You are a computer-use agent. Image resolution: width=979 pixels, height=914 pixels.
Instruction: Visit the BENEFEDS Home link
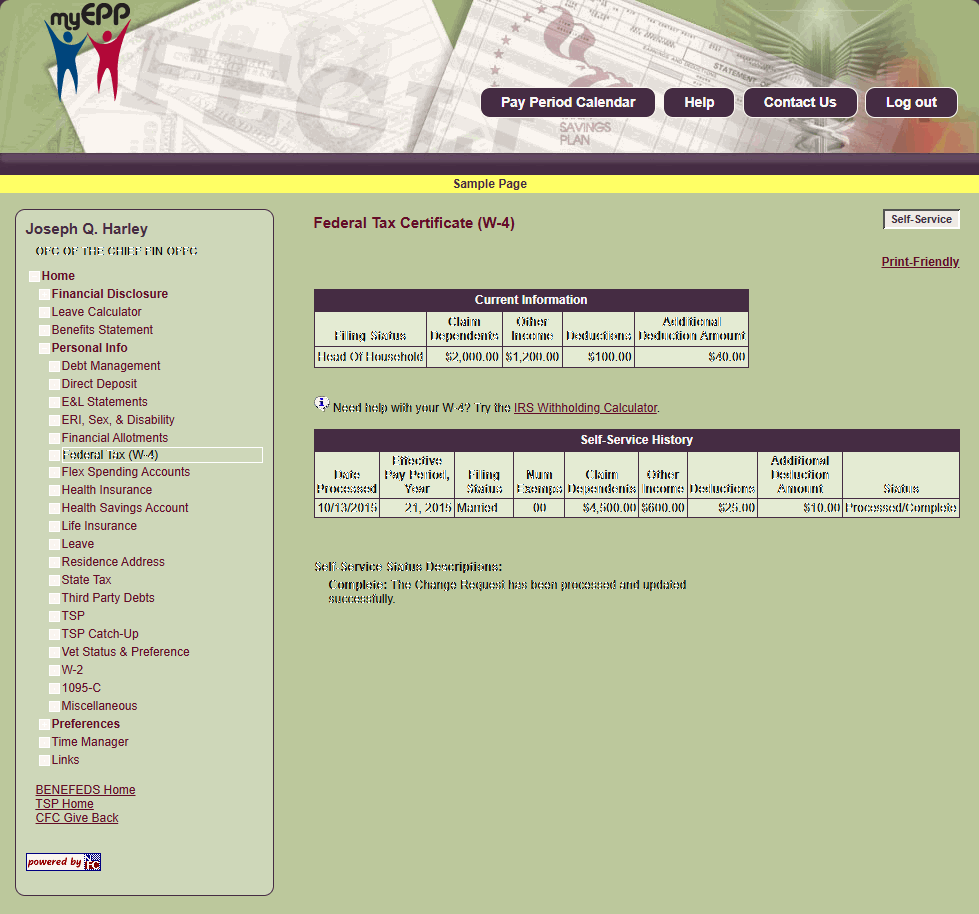(x=85, y=790)
